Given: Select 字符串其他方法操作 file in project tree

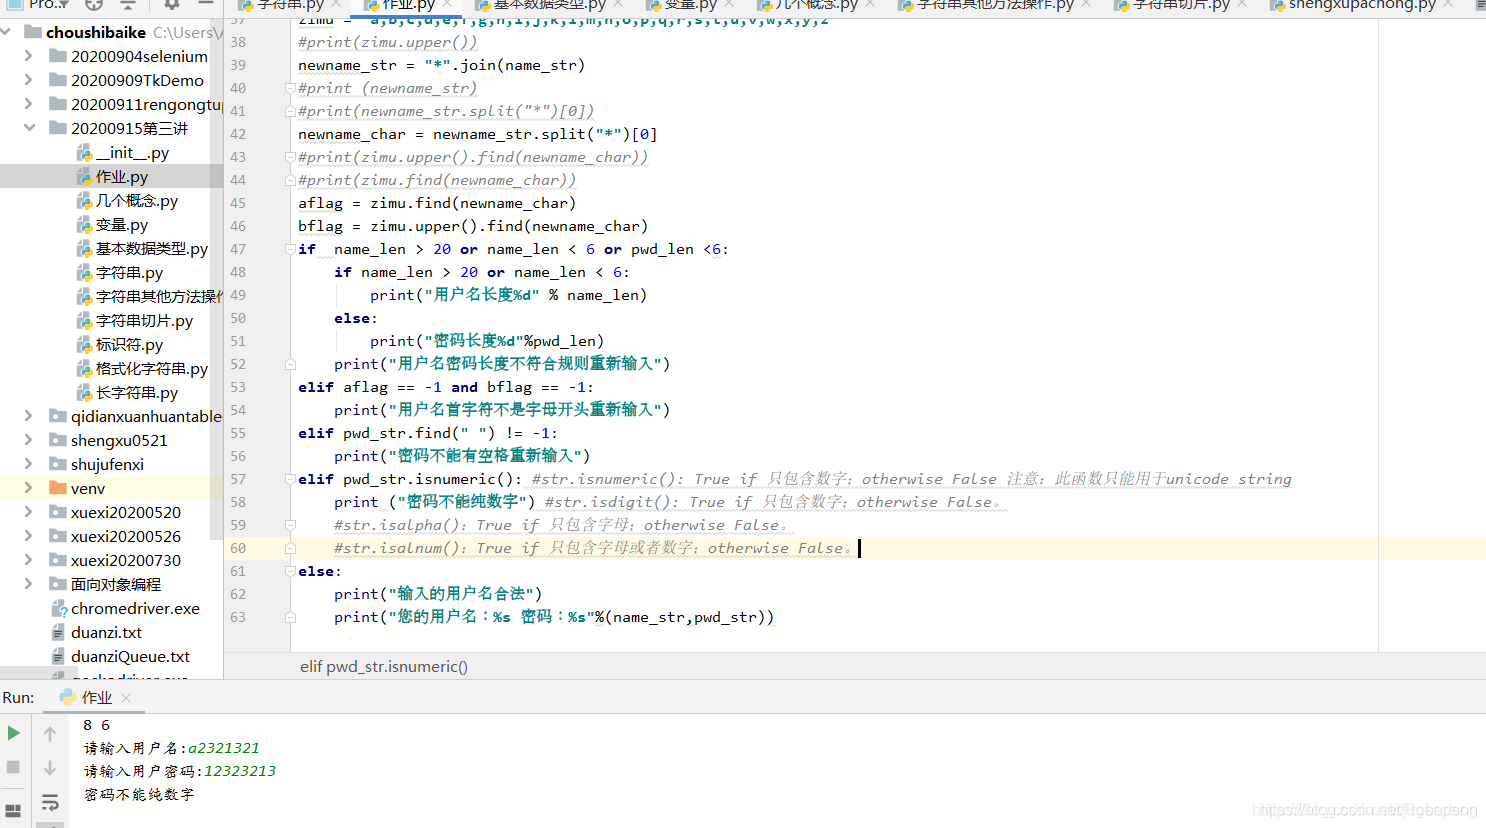Looking at the screenshot, I should point(159,297).
